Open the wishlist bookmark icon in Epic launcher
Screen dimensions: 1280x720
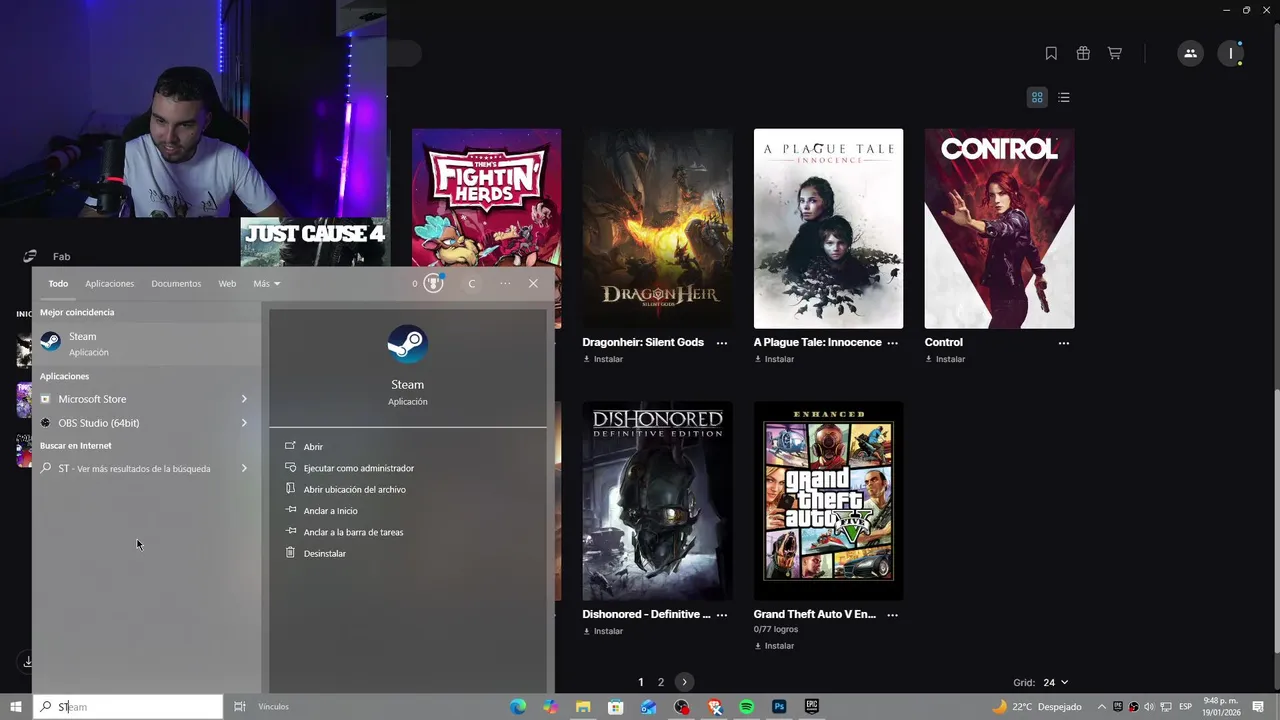(x=1051, y=54)
